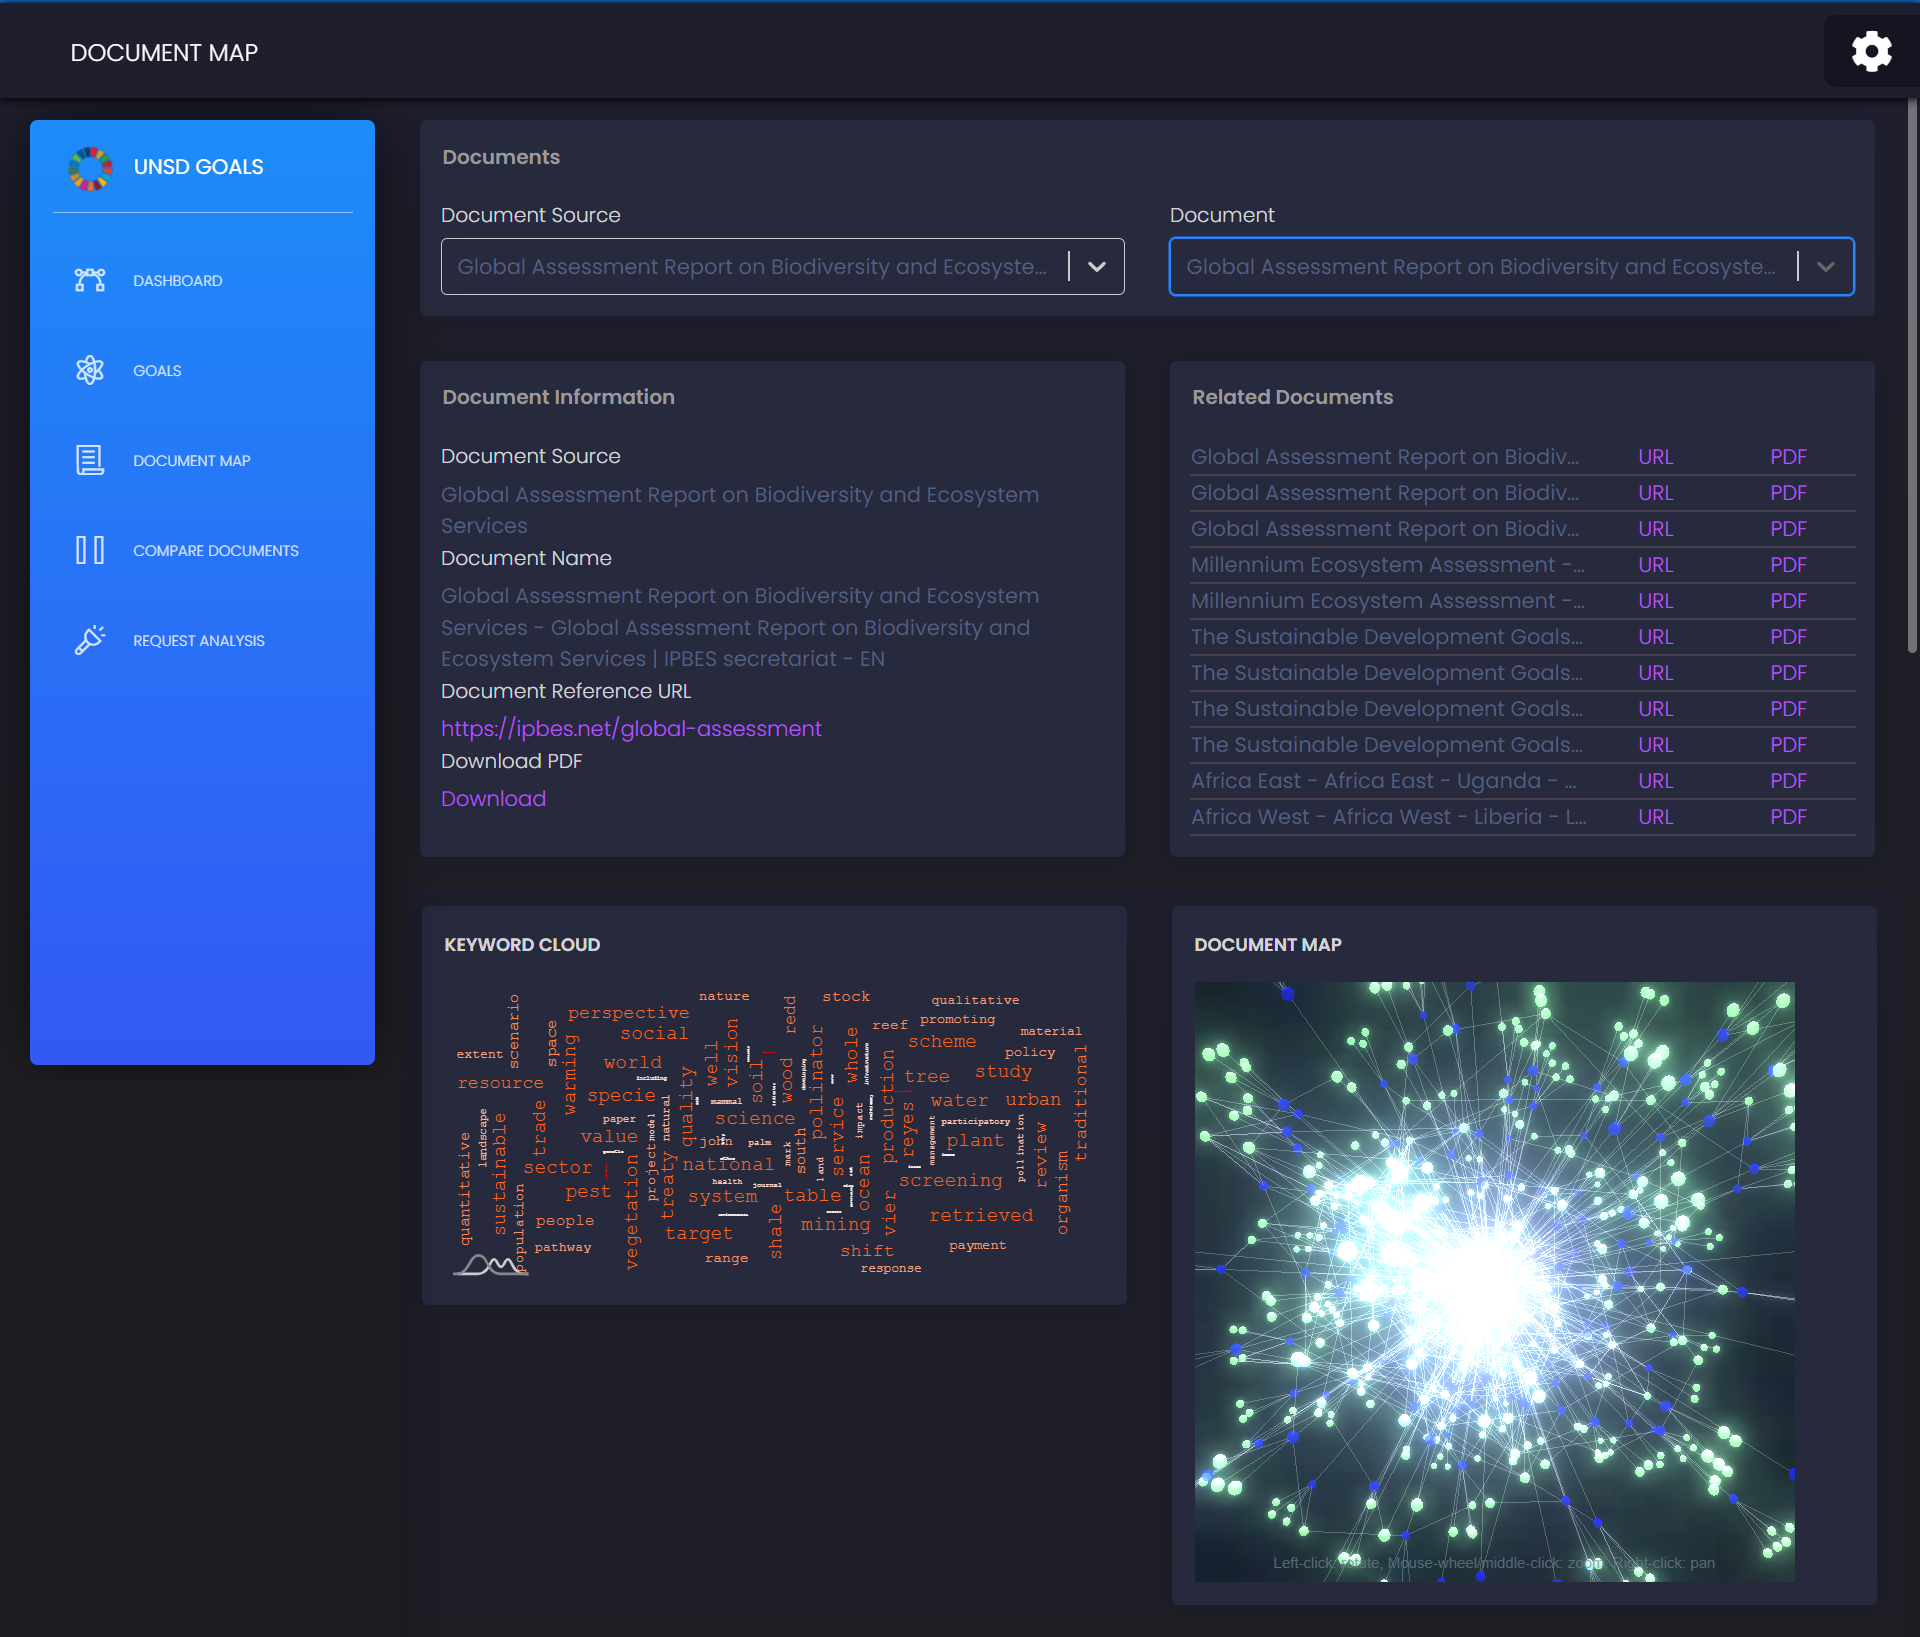Expand the Document Source dropdown arrow
Image resolution: width=1920 pixels, height=1637 pixels.
tap(1097, 267)
